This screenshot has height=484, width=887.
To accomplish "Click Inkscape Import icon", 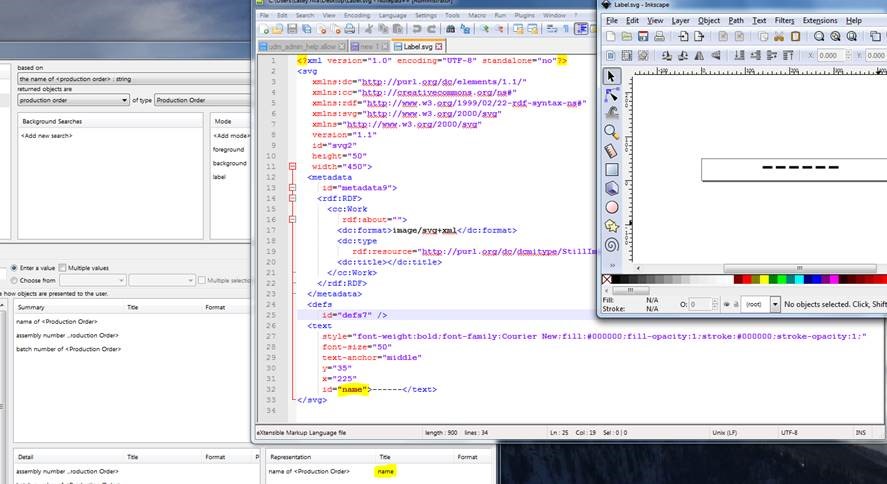I will point(683,37).
